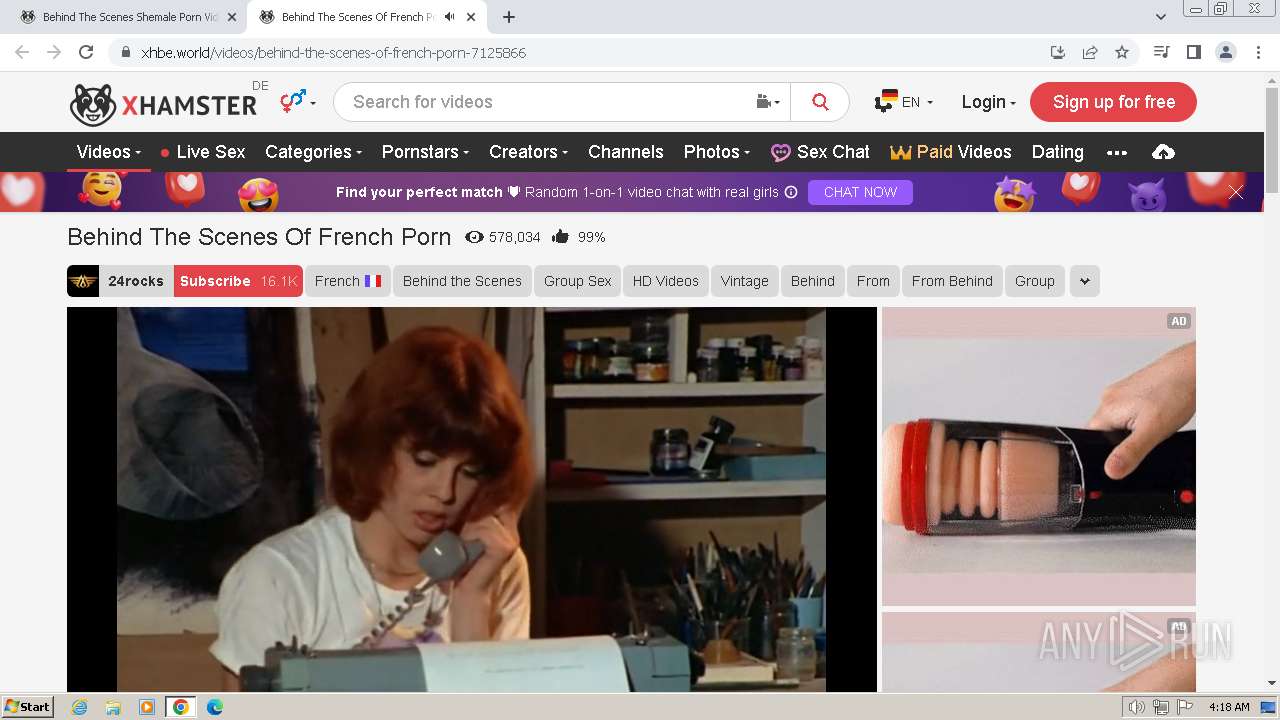Open File Explorer from taskbar

[113, 707]
